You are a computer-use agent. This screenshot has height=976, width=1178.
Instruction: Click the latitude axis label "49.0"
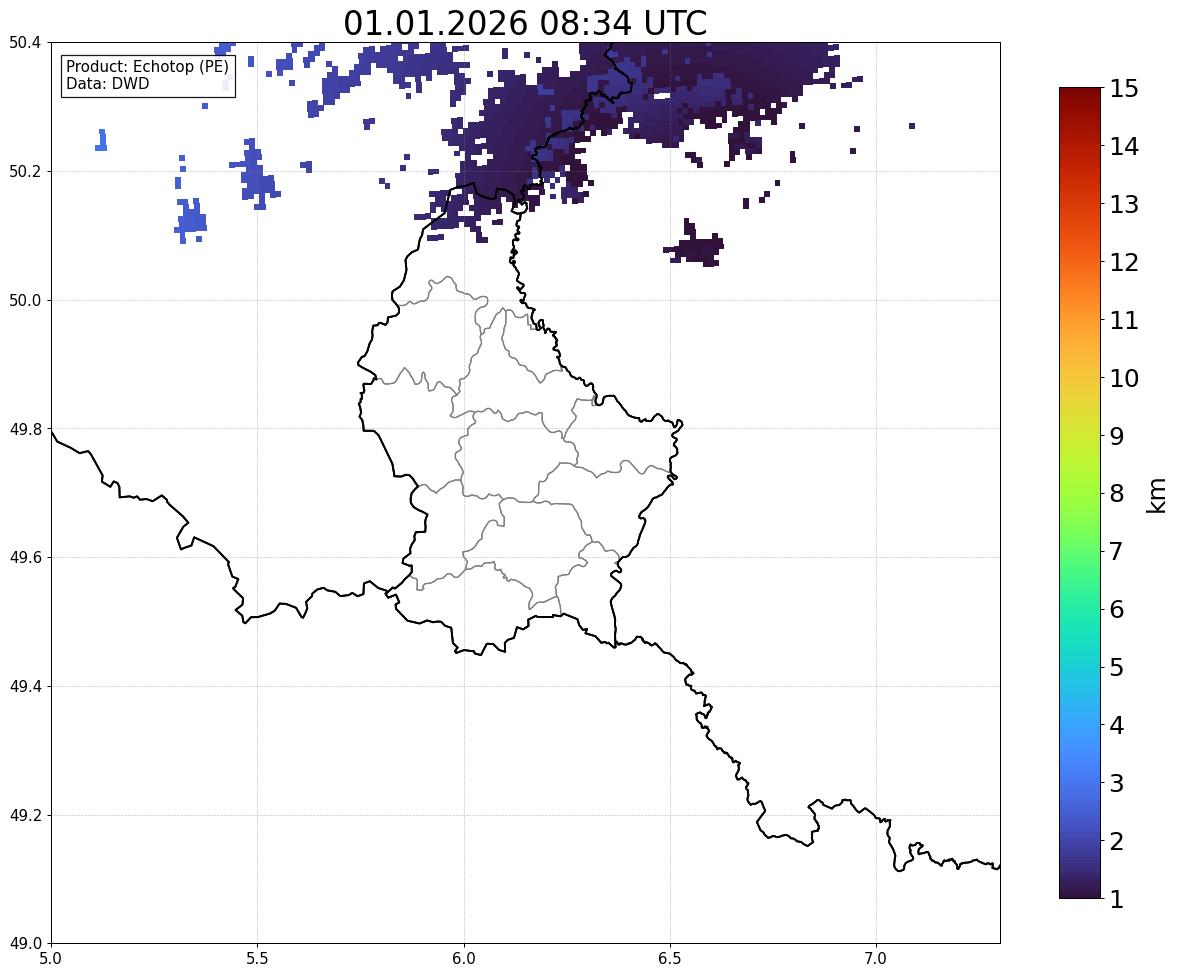[x=24, y=944]
